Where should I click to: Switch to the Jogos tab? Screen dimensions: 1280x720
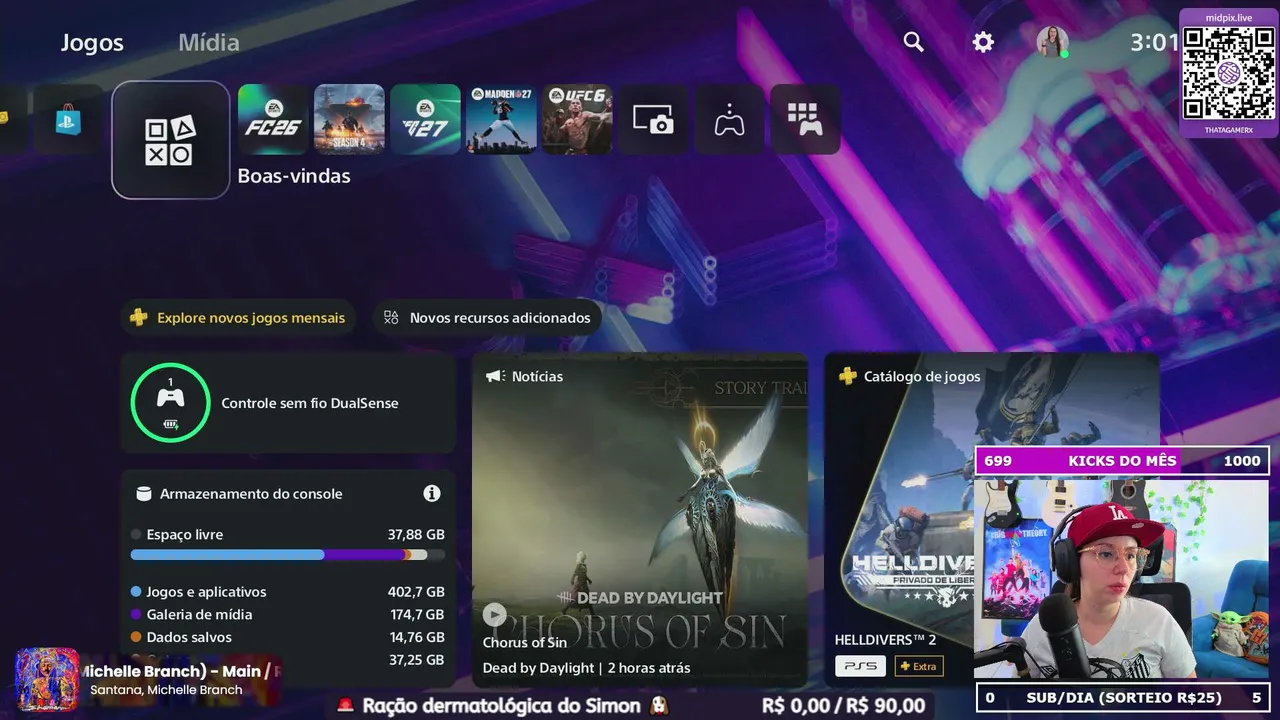pyautogui.click(x=92, y=42)
